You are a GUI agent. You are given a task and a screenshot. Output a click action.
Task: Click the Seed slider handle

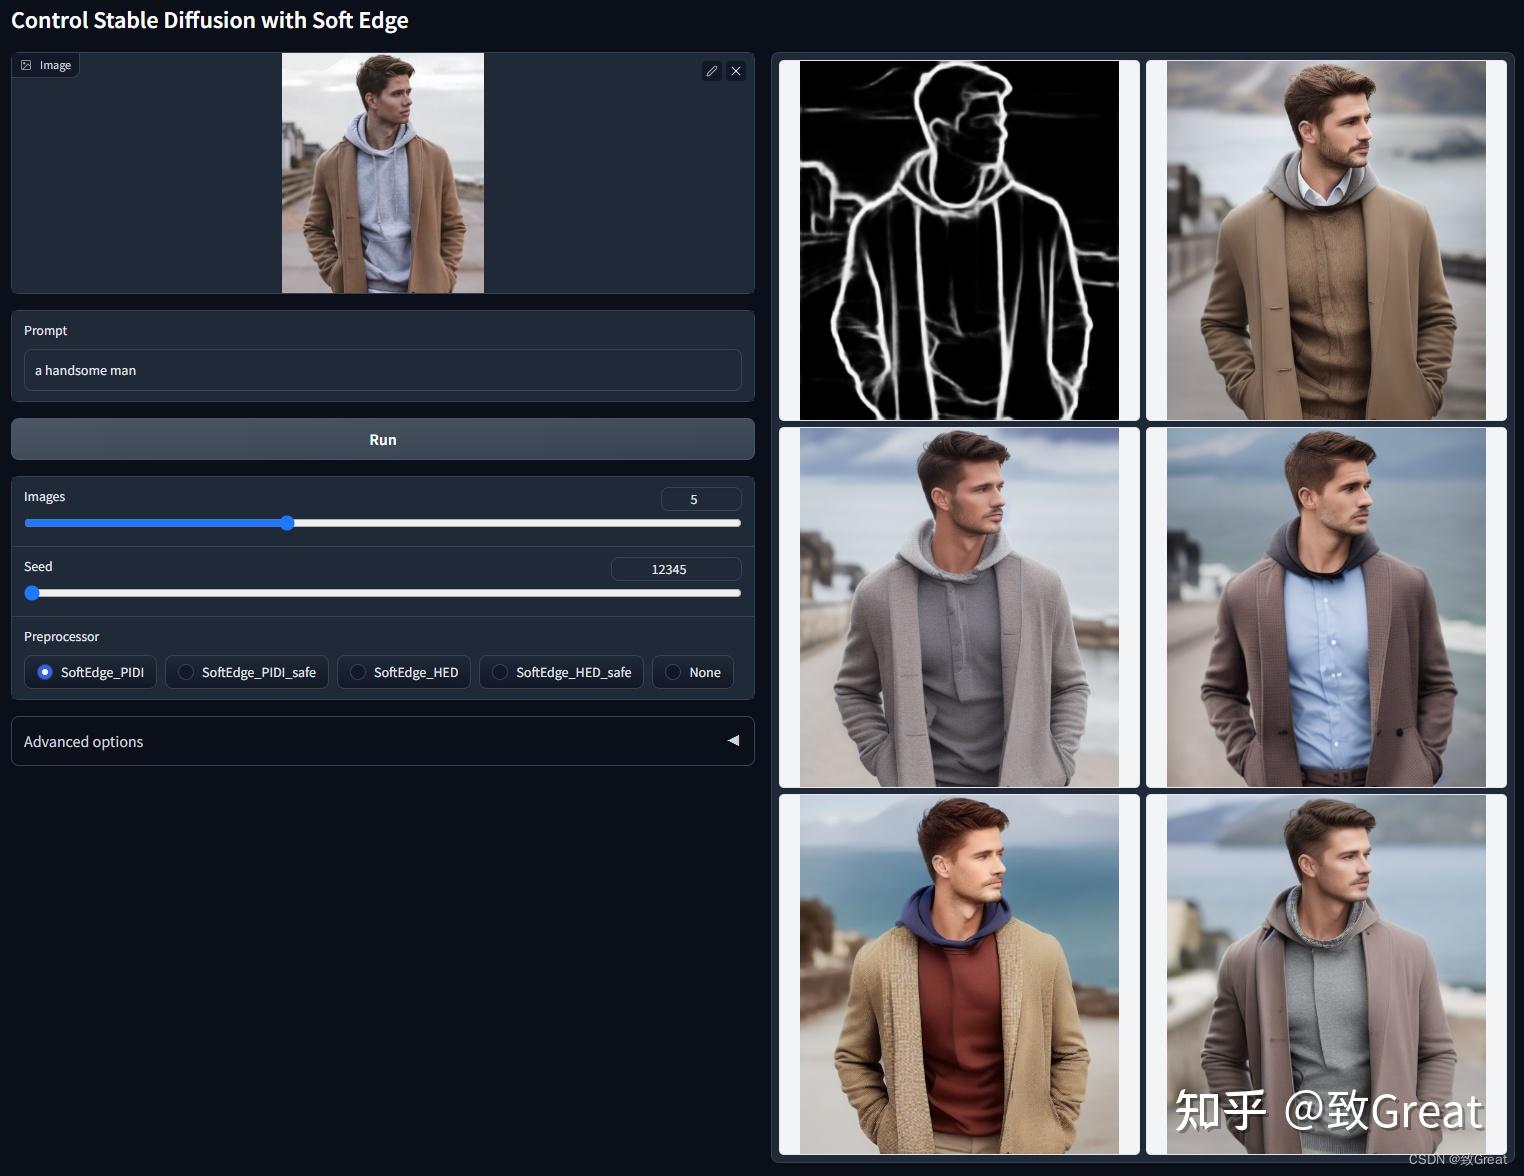[x=32, y=592]
